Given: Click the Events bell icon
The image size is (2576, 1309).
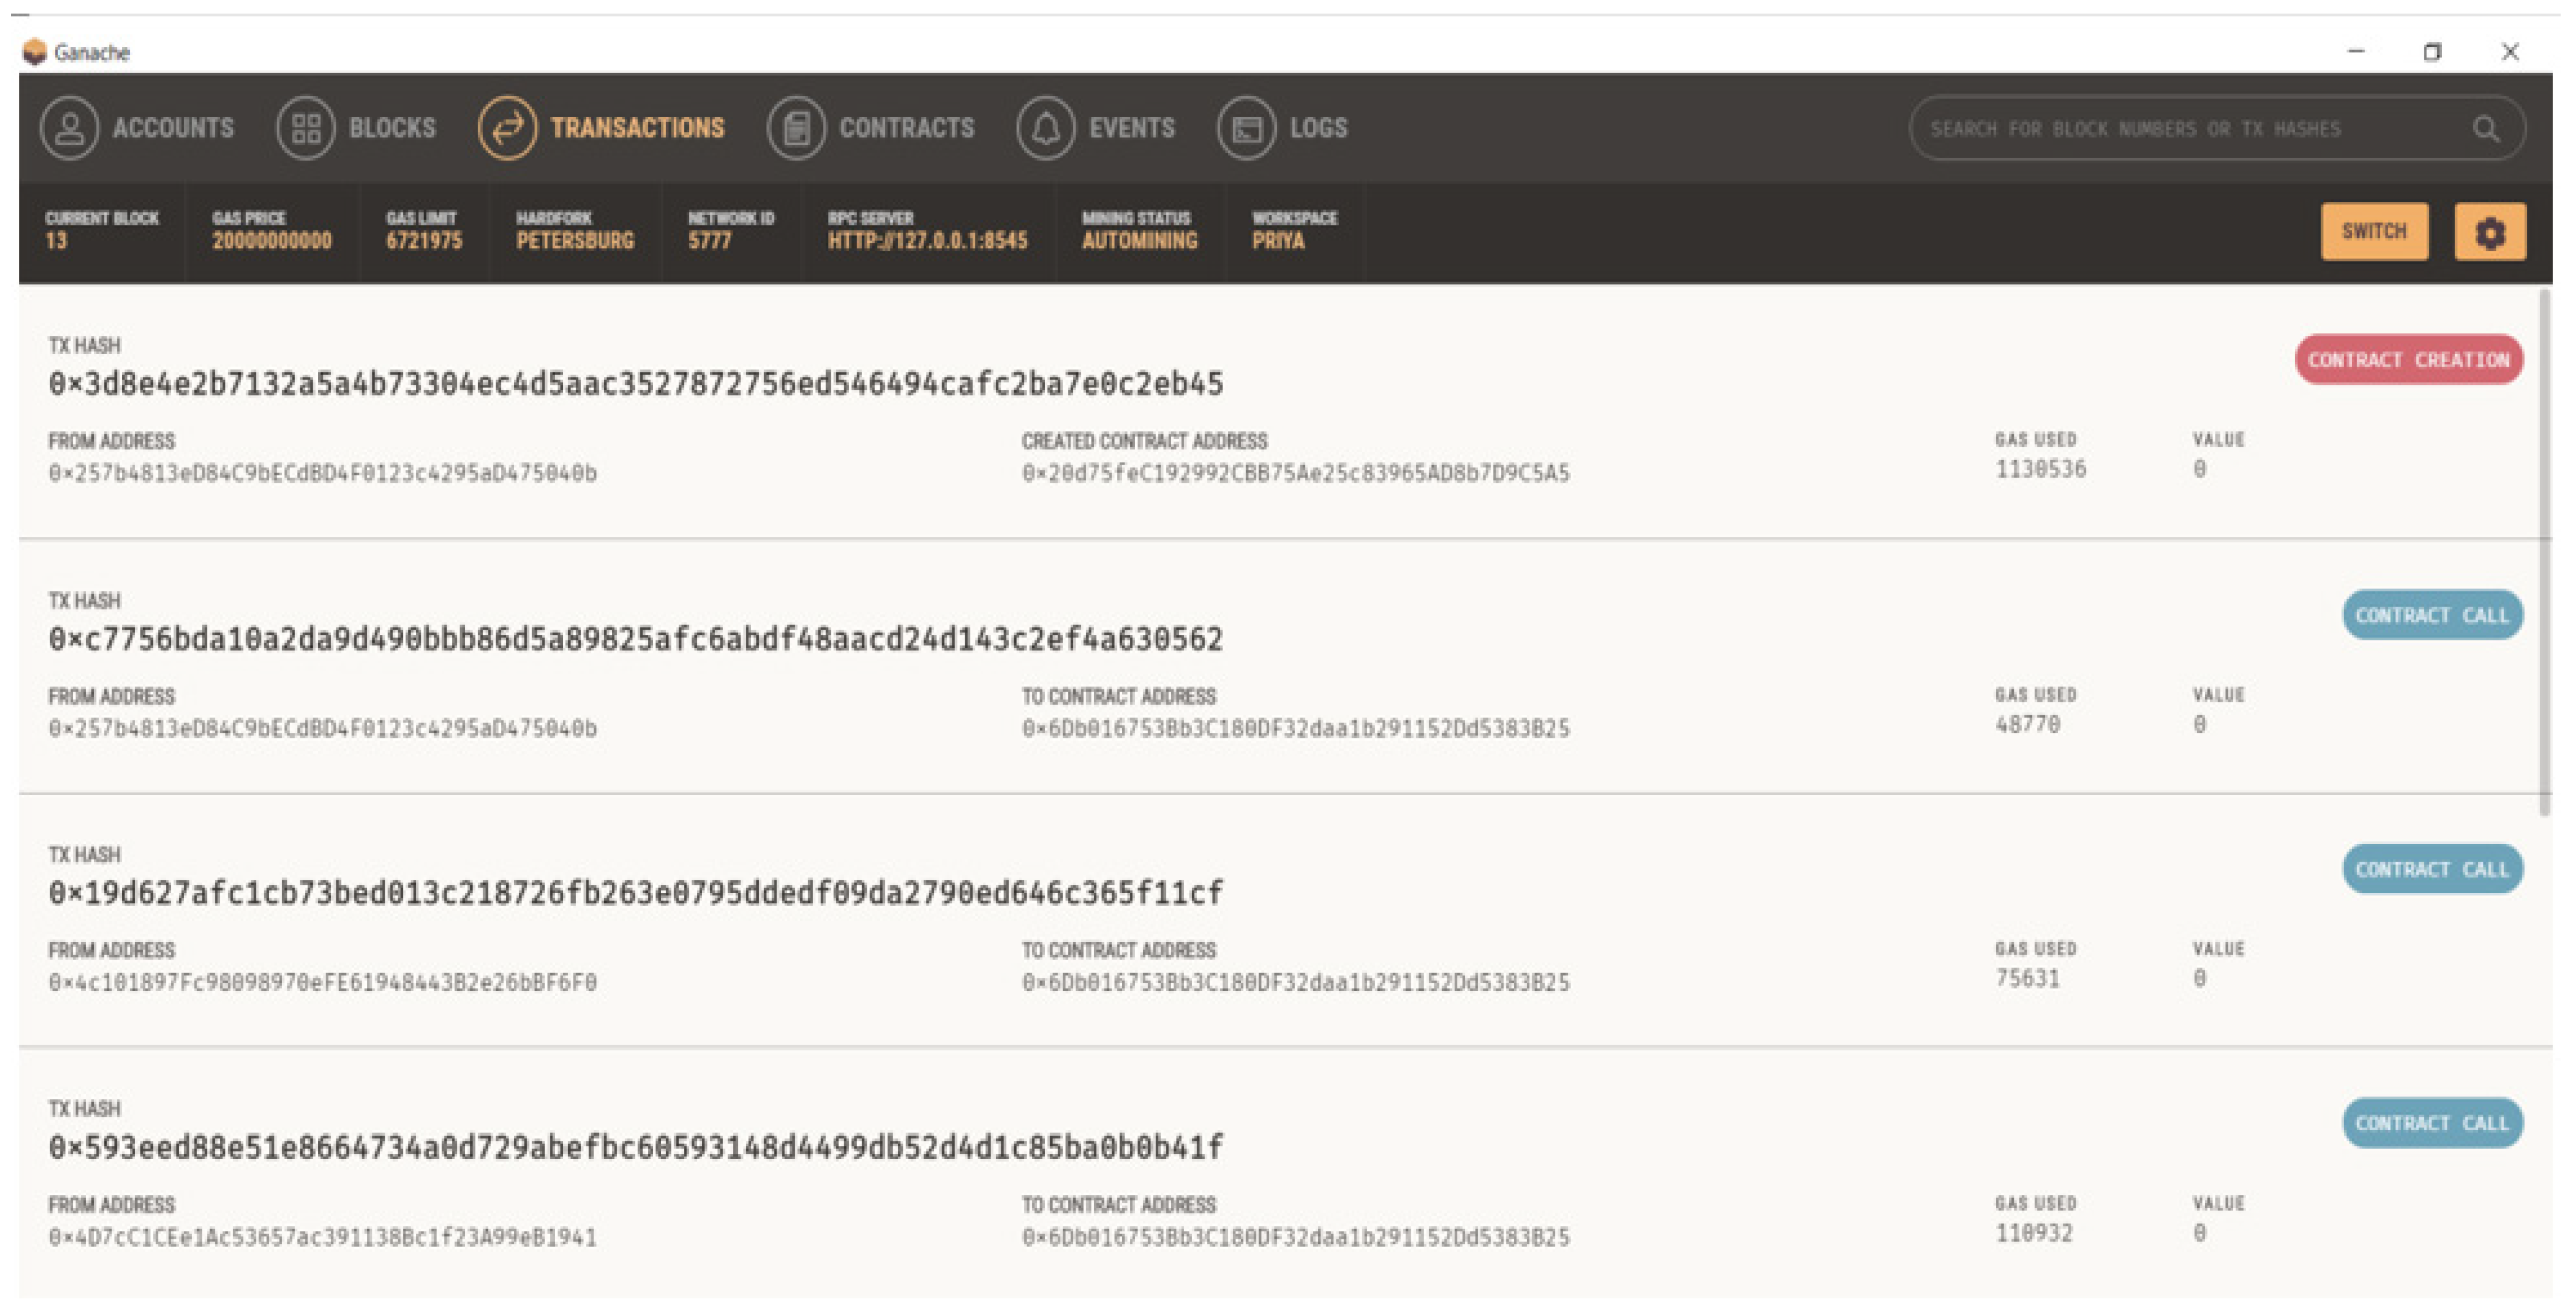Looking at the screenshot, I should (1045, 128).
